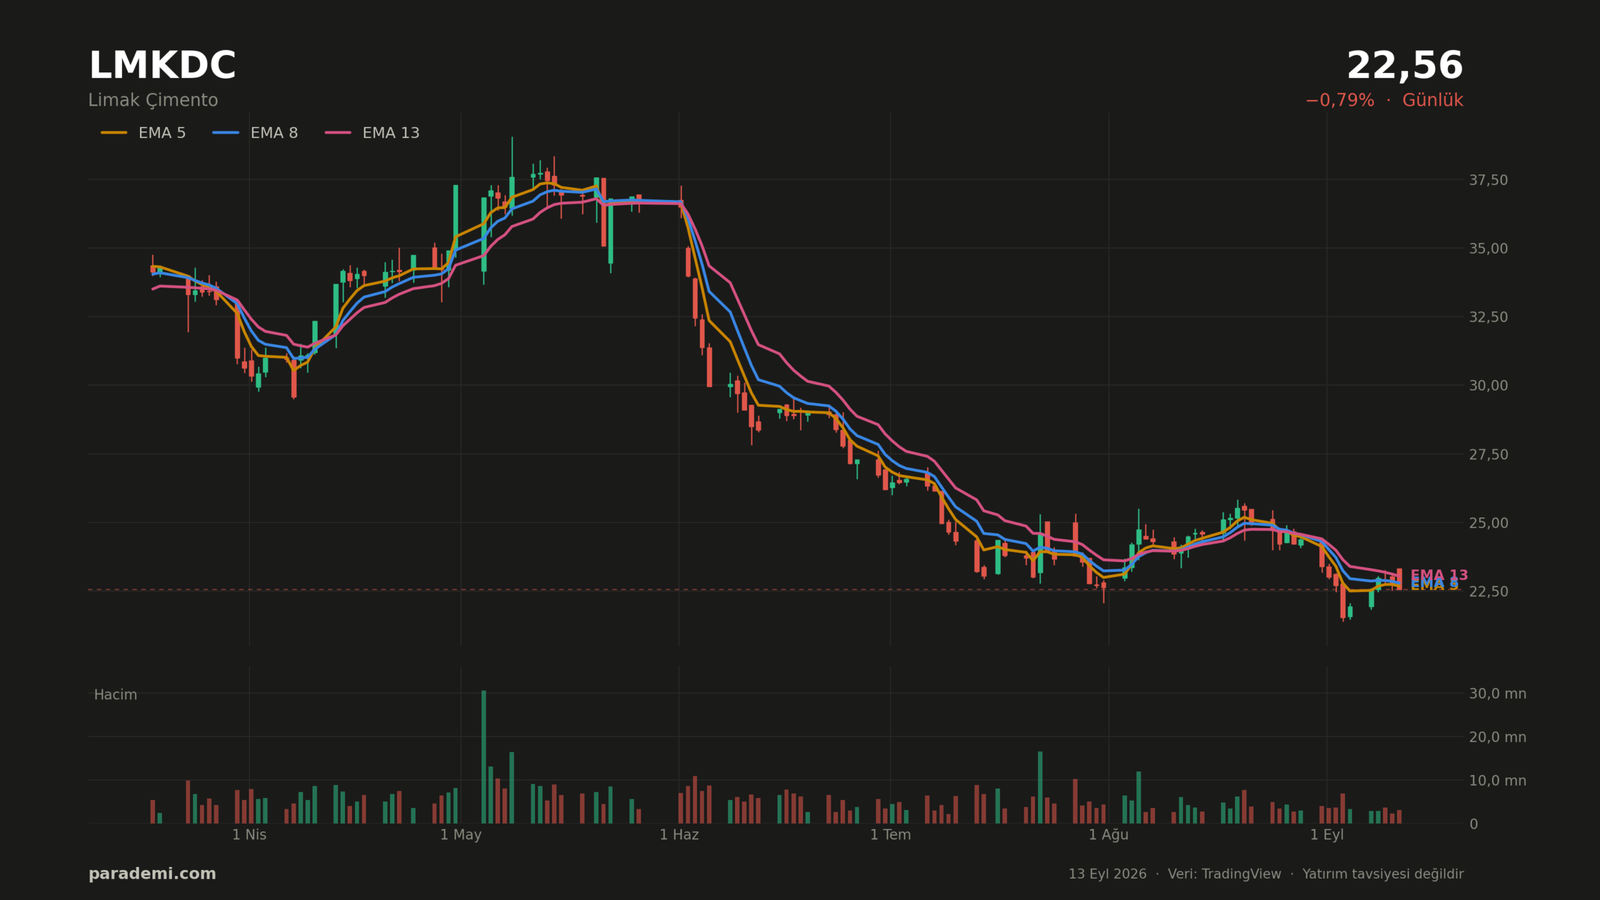Screen dimensions: 1600x900
Task: Click the Hacim volume panel label
Action: tap(116, 695)
